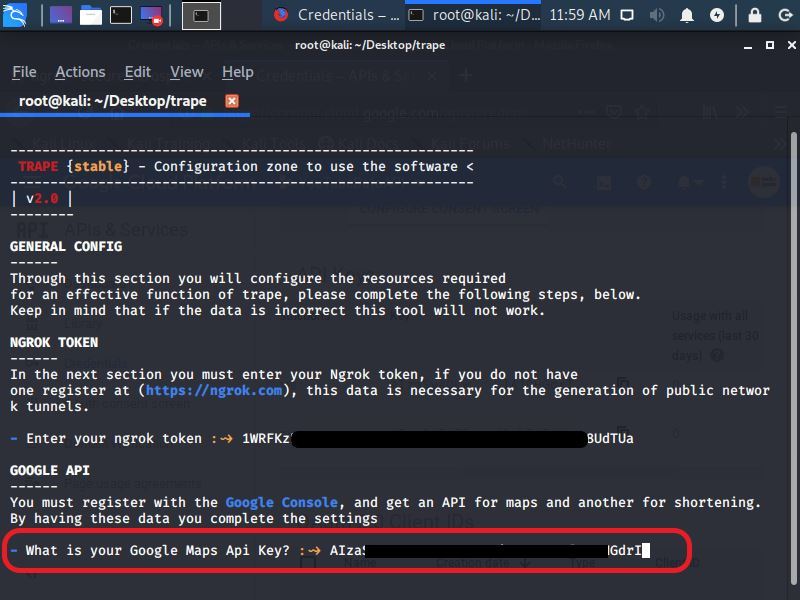Switch to Credentials Firefox window in taskbar
Viewport: 800px width, 600px height.
coord(335,15)
